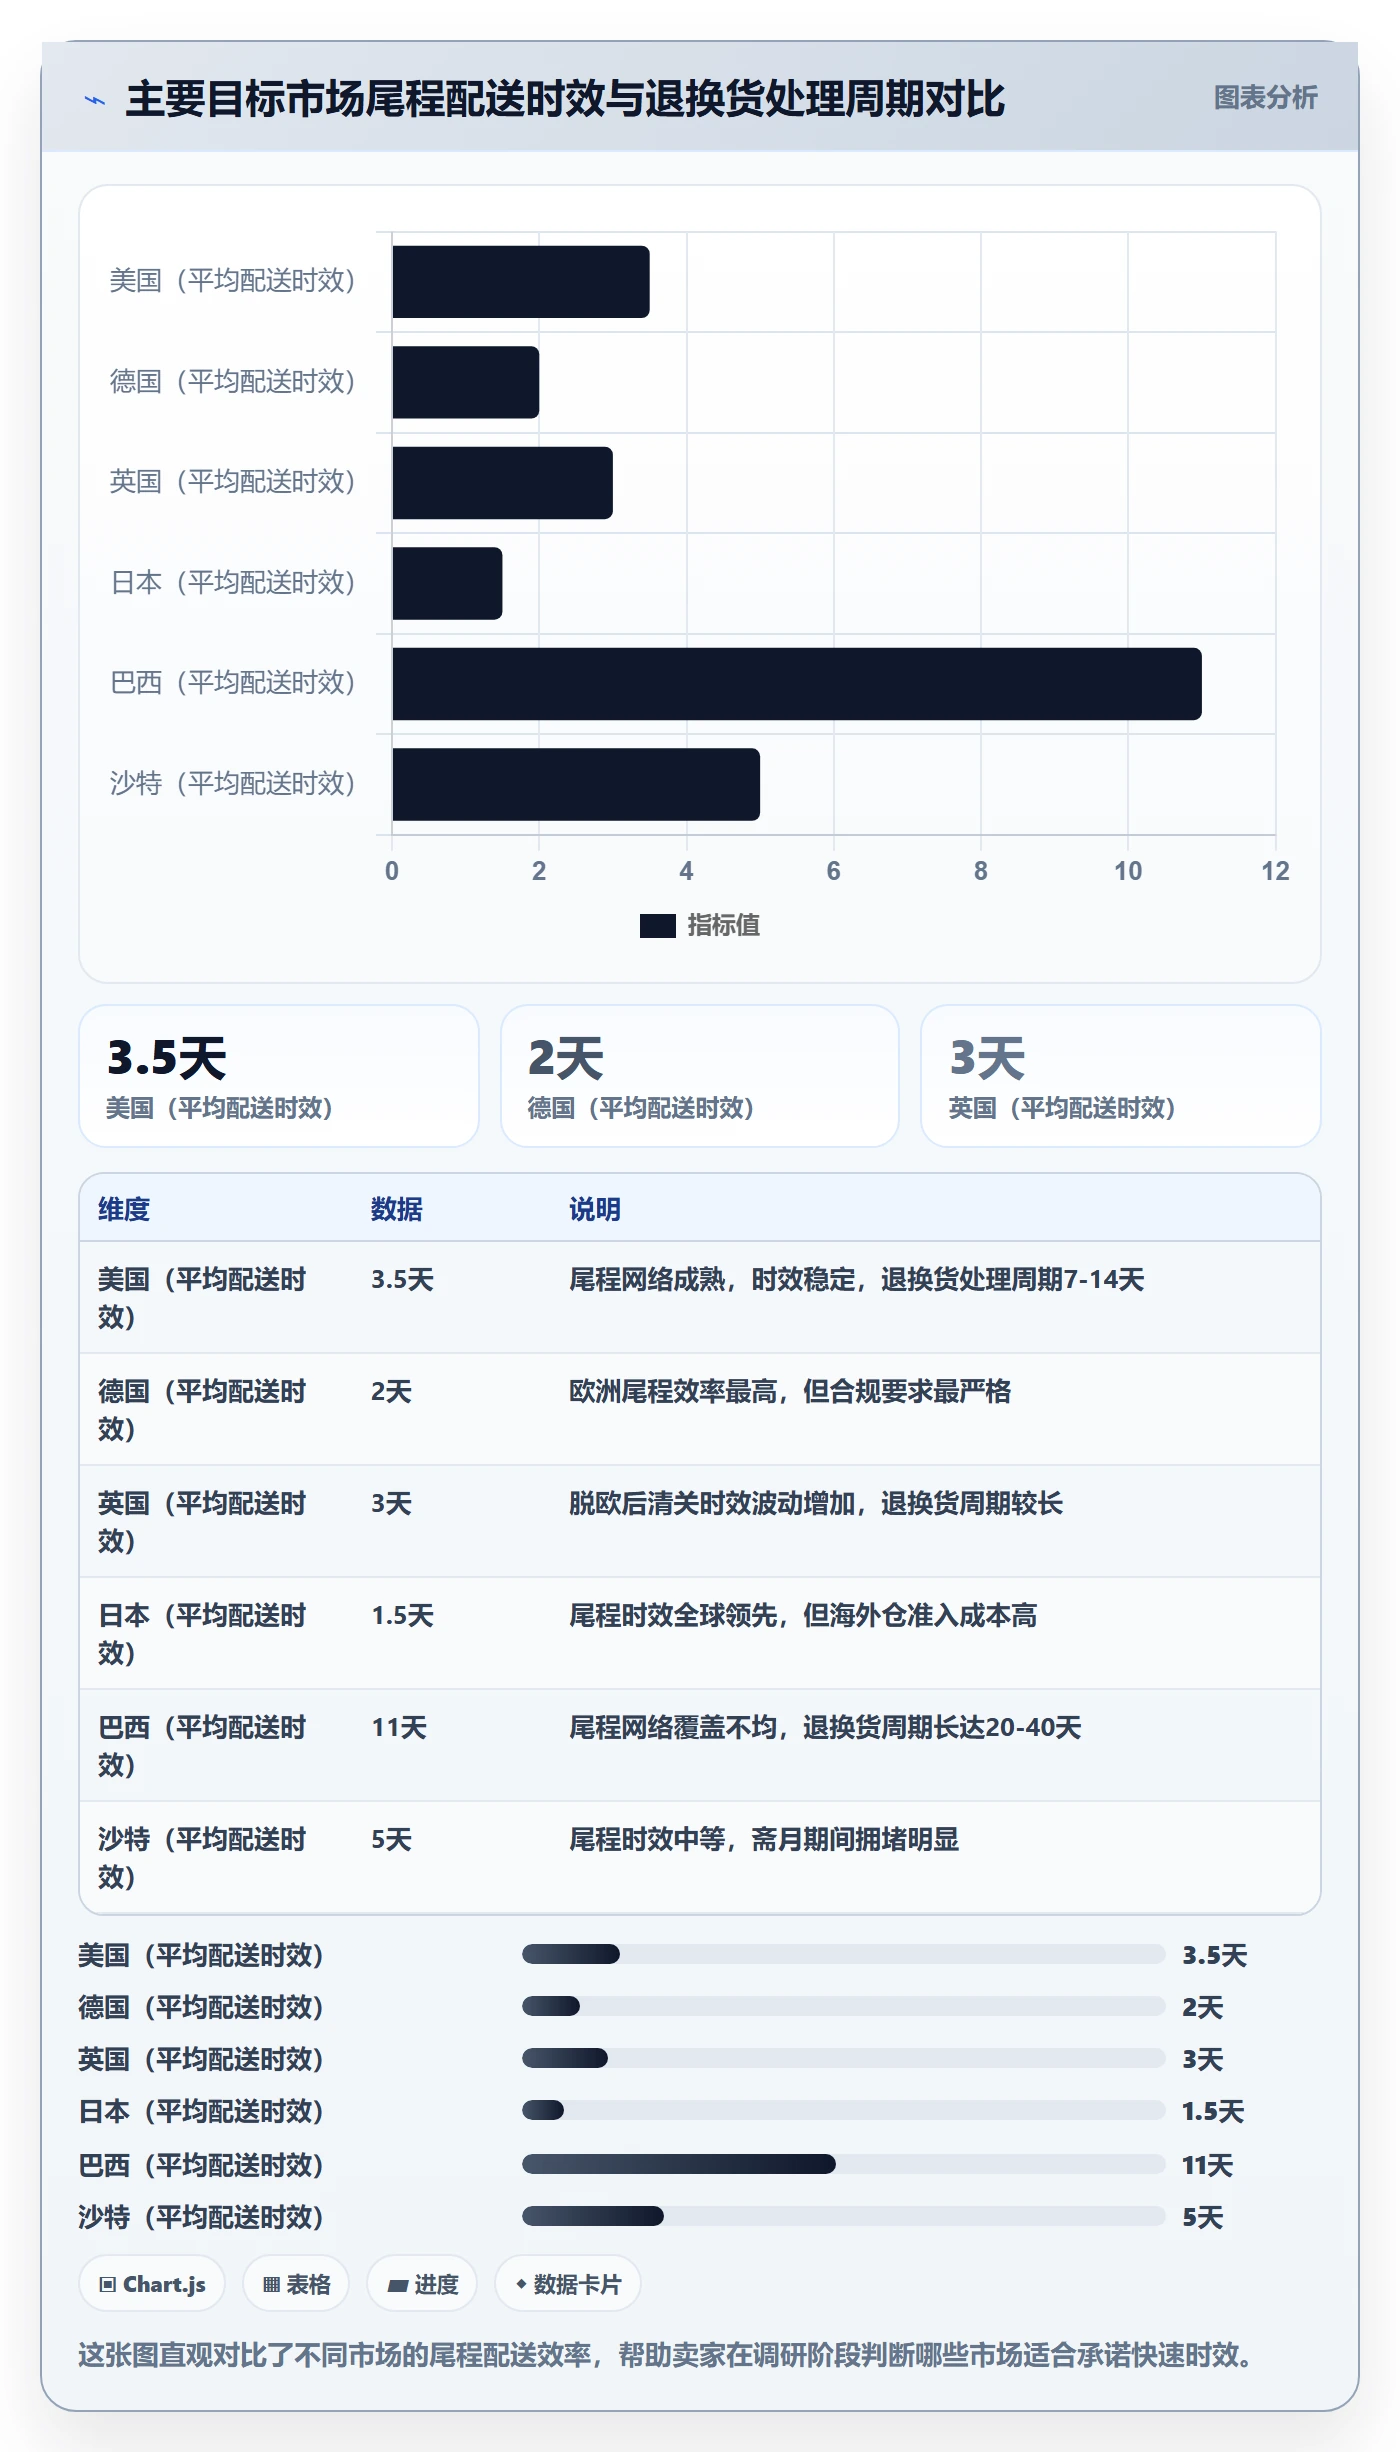Click the 英国（平均配送时效）chart axis label
The image size is (1400, 2452).
coord(233,481)
